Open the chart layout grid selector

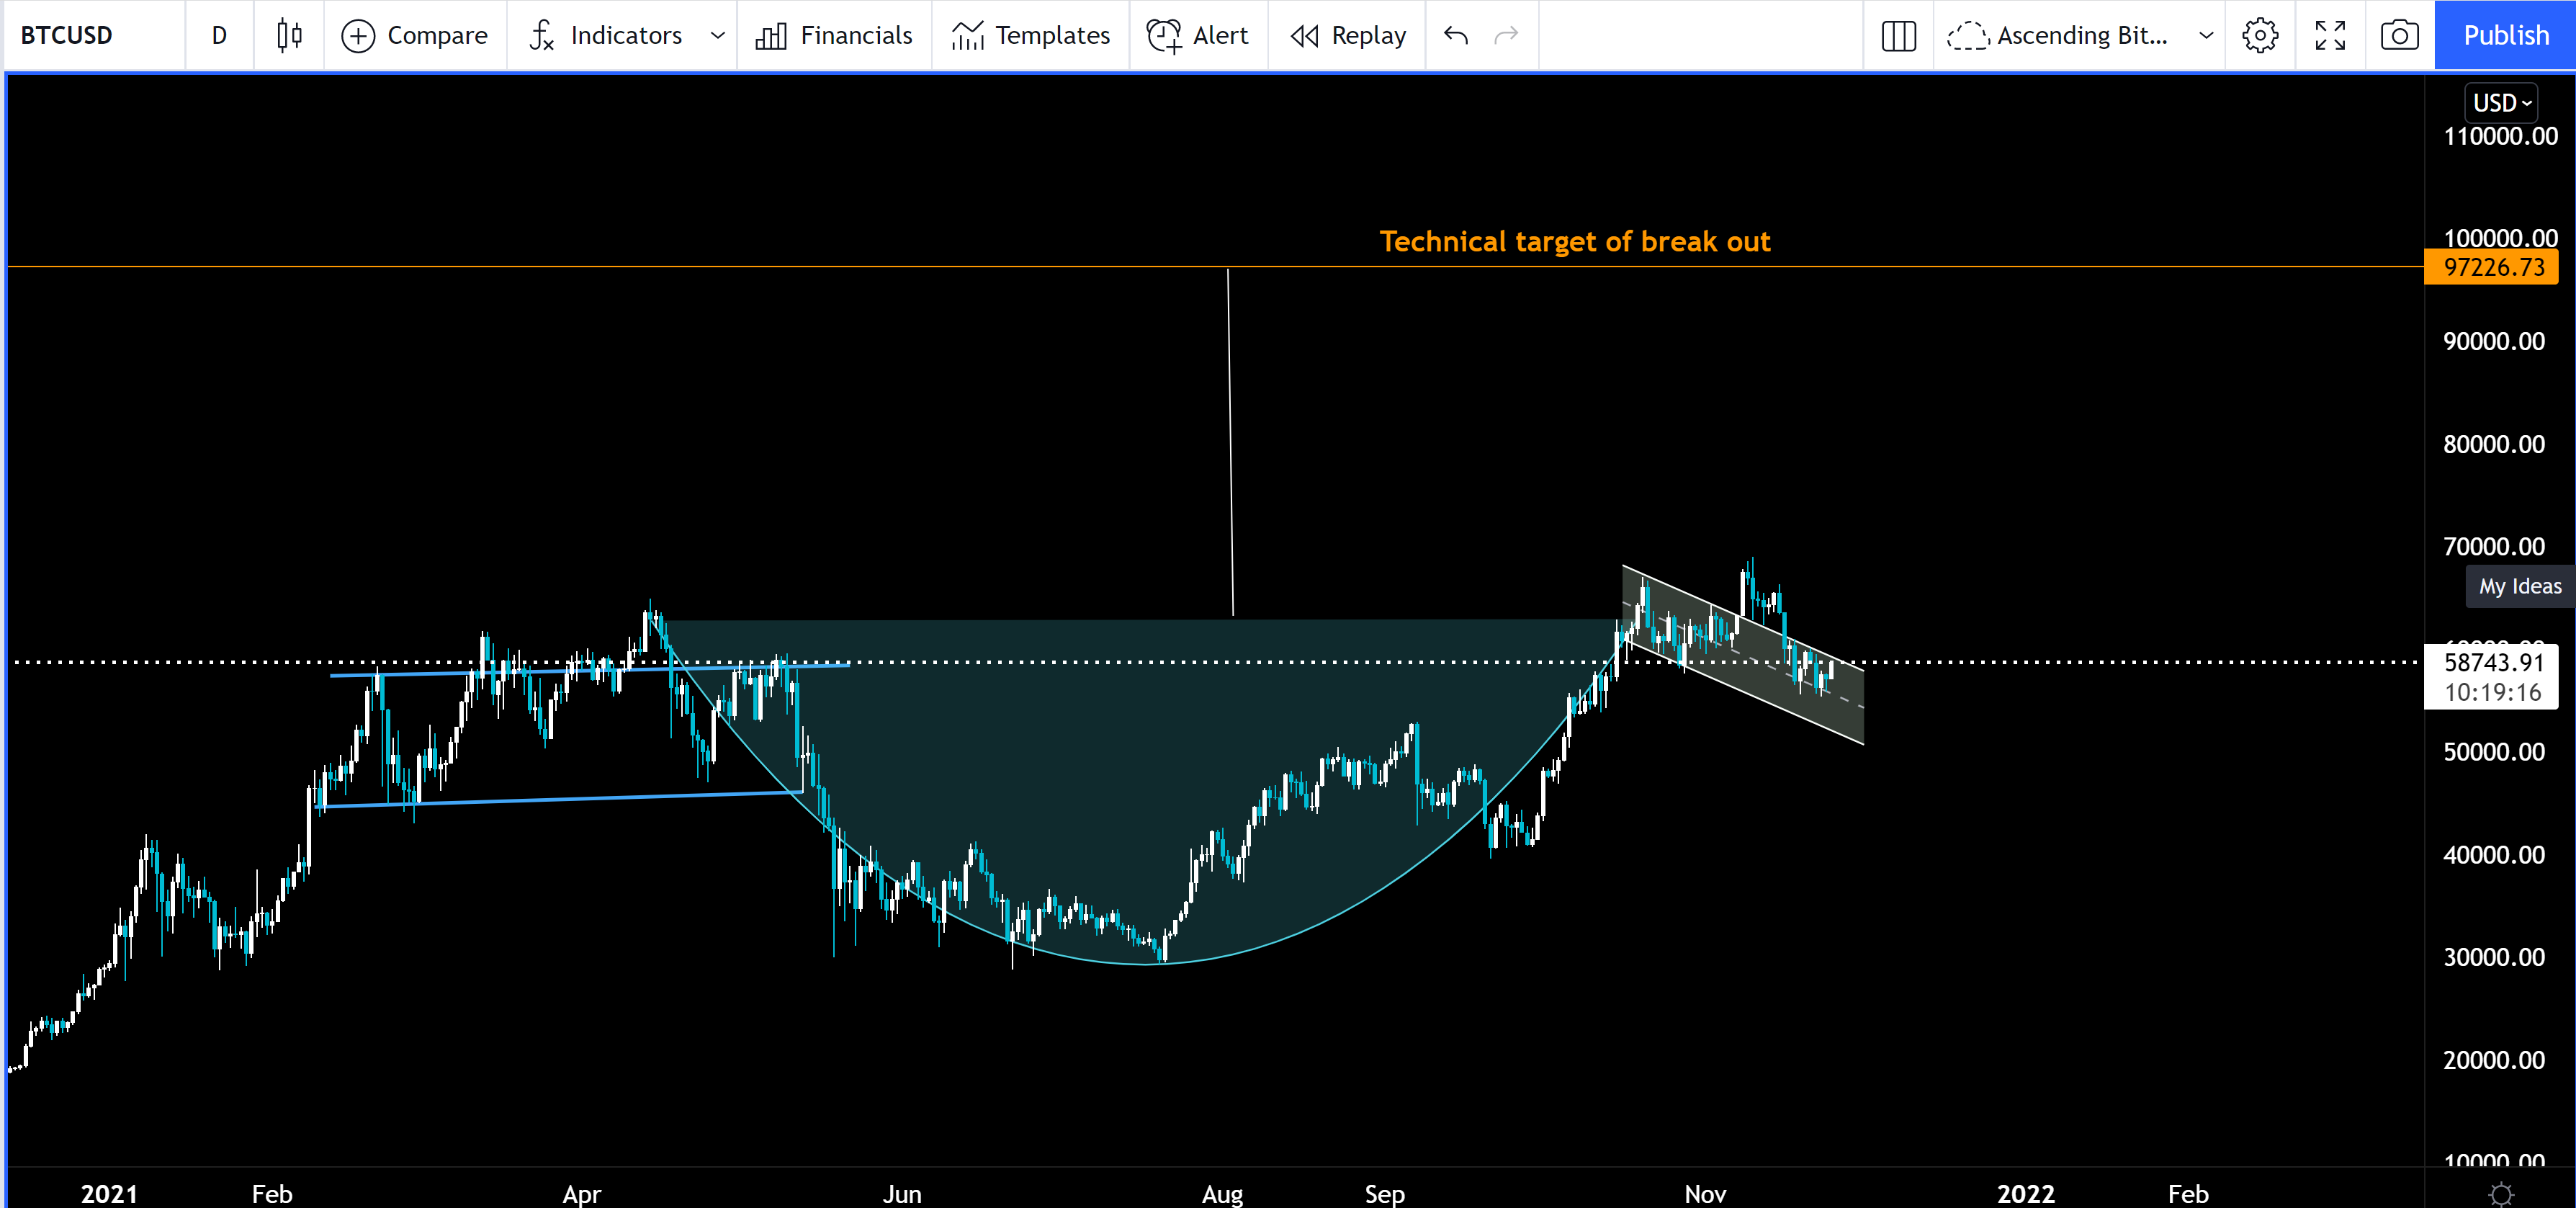click(x=1898, y=36)
